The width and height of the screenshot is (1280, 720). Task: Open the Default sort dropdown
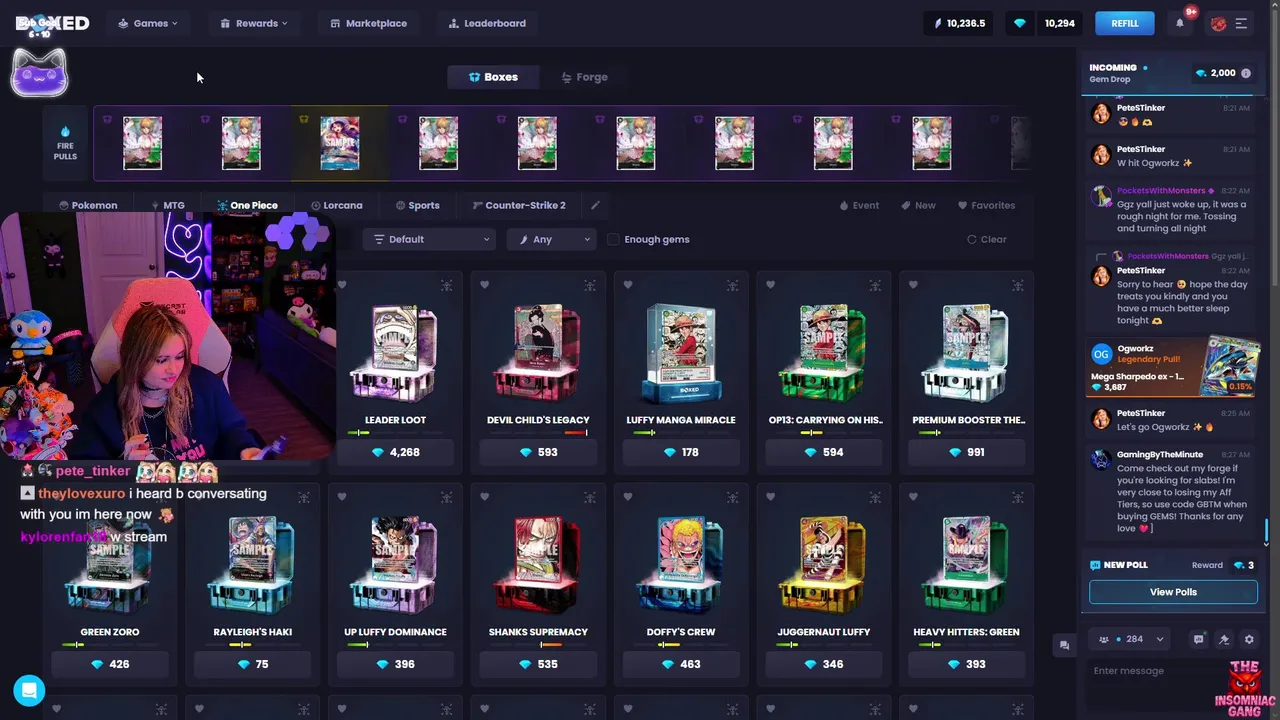coord(429,239)
